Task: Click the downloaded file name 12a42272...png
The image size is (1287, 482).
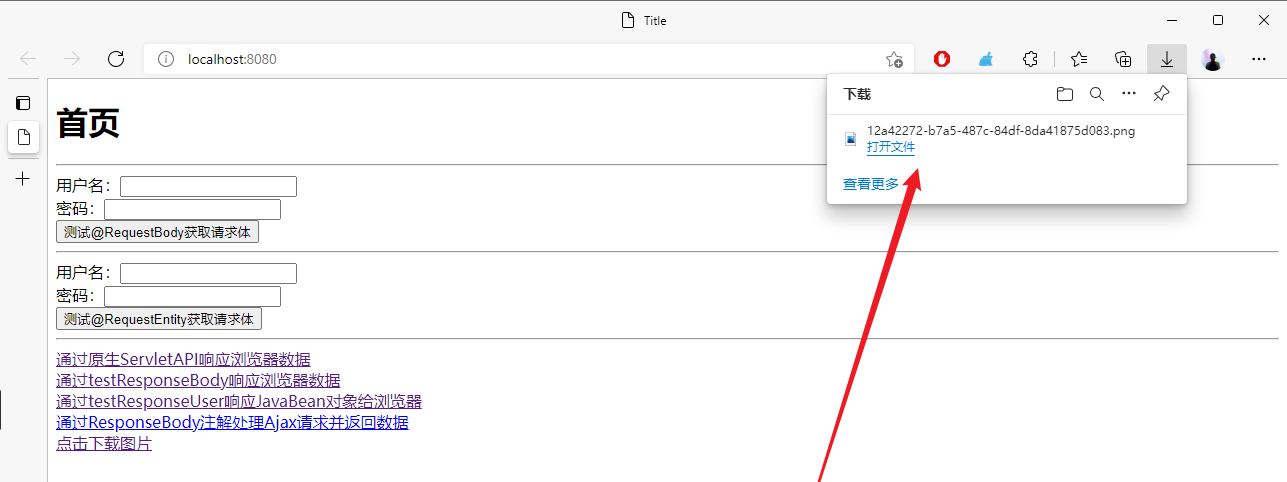Action: click(x=1001, y=131)
